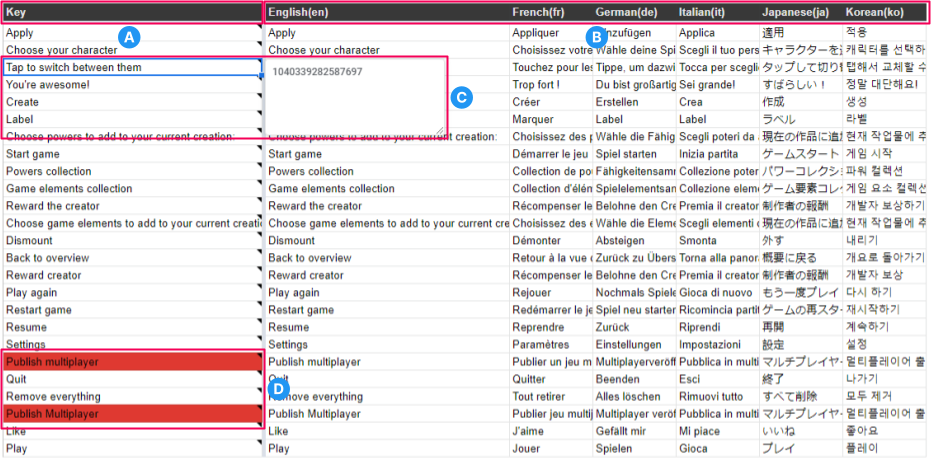Screen dimensions: 931x458
Task: Click the "Remove everything" cell in the Key column
Action: pos(130,396)
